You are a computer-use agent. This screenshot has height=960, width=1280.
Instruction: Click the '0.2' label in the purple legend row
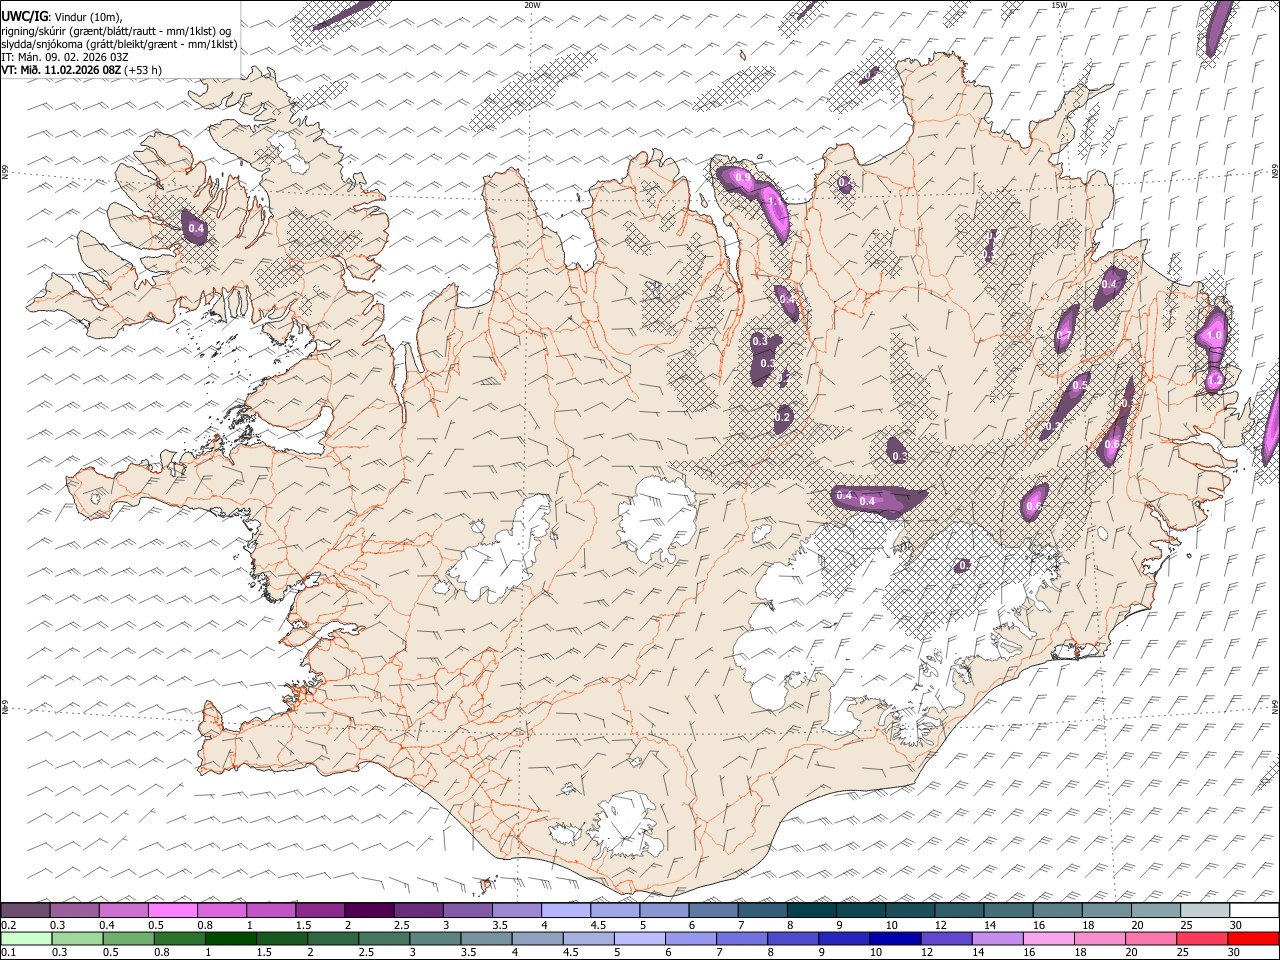[x=7, y=925]
